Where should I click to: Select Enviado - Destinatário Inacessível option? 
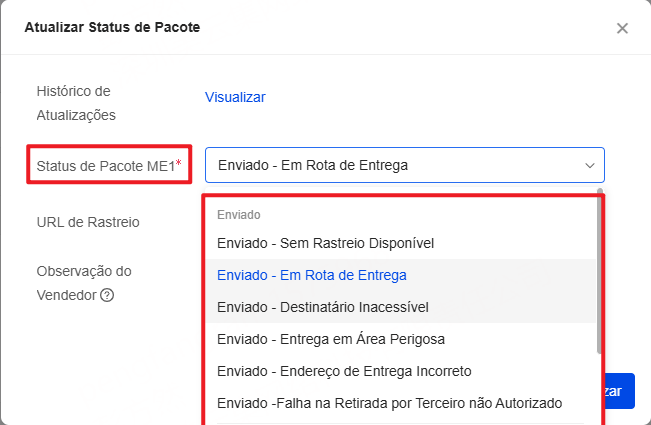(401, 307)
